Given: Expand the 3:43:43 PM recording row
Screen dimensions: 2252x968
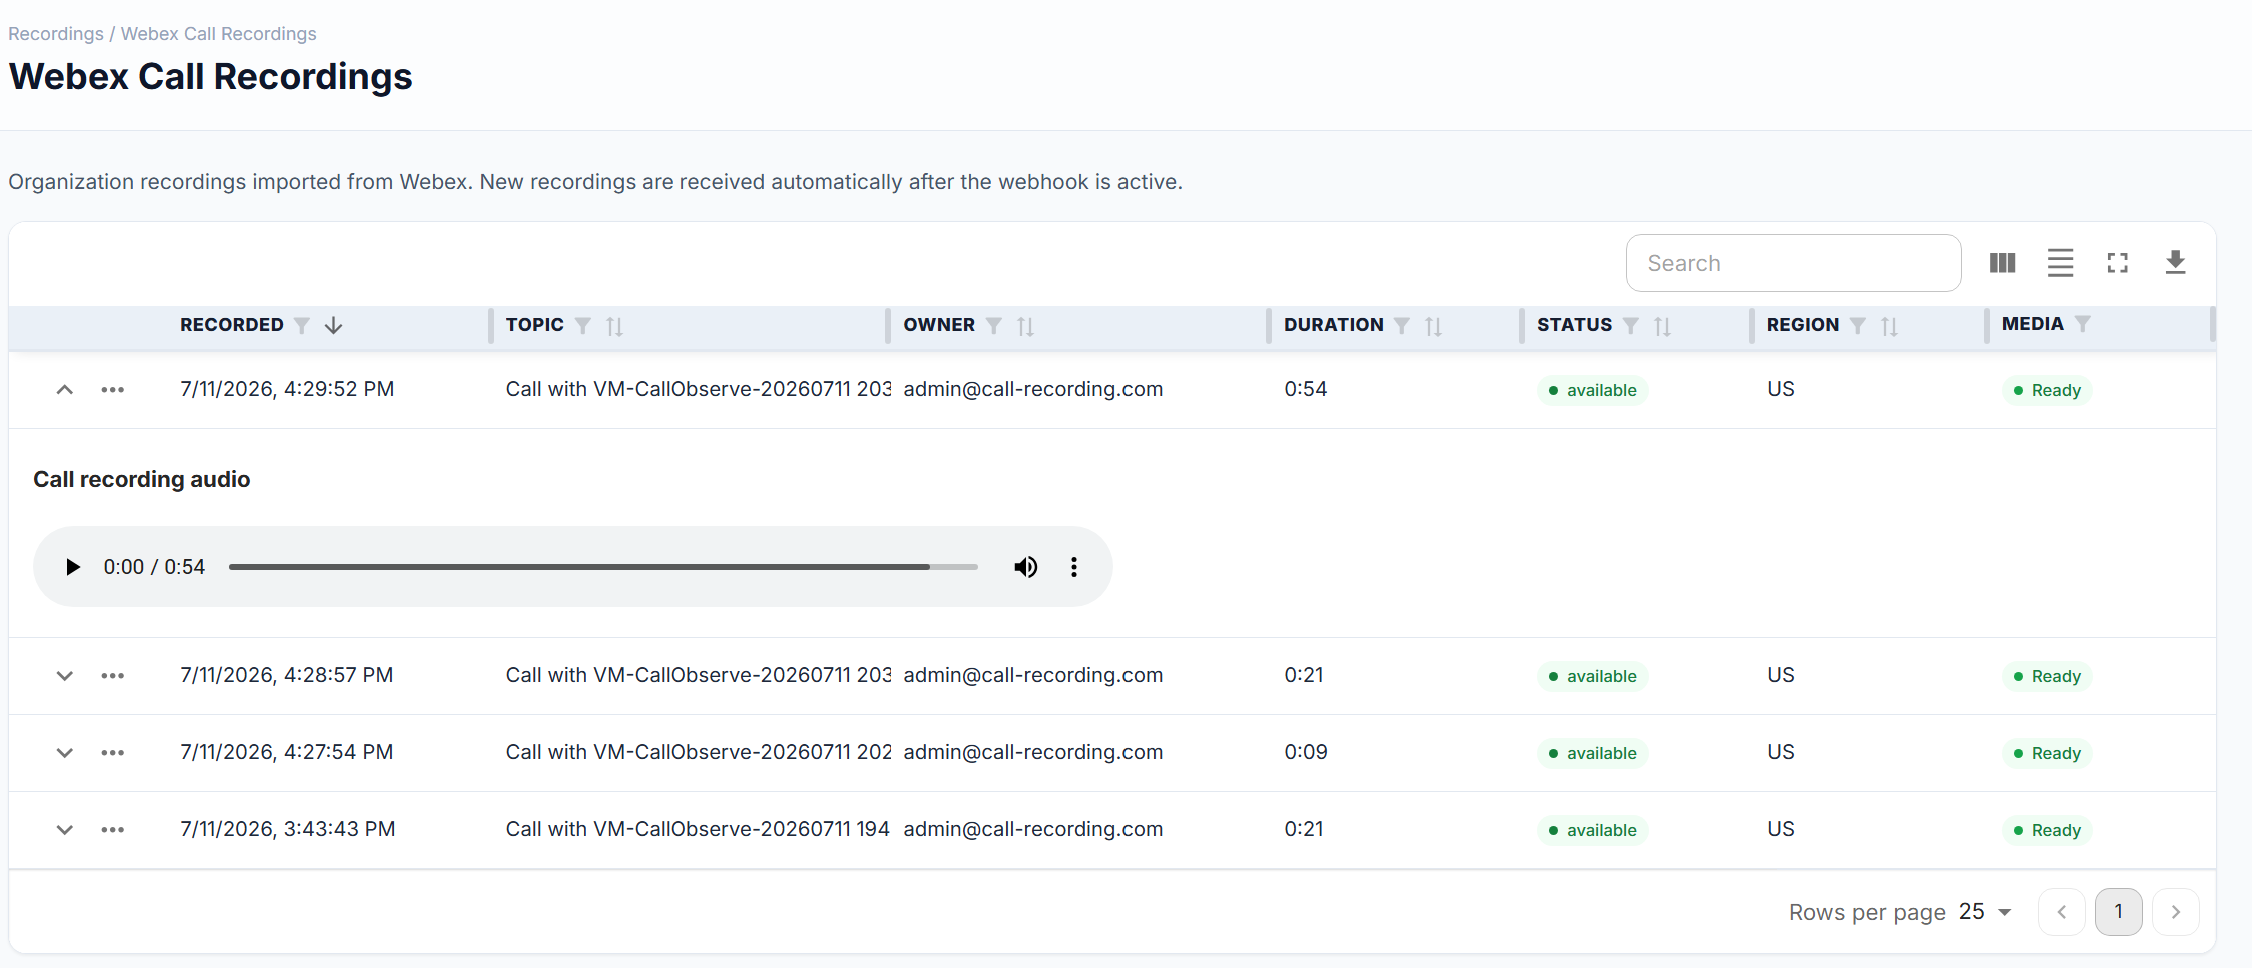Looking at the screenshot, I should pos(65,830).
